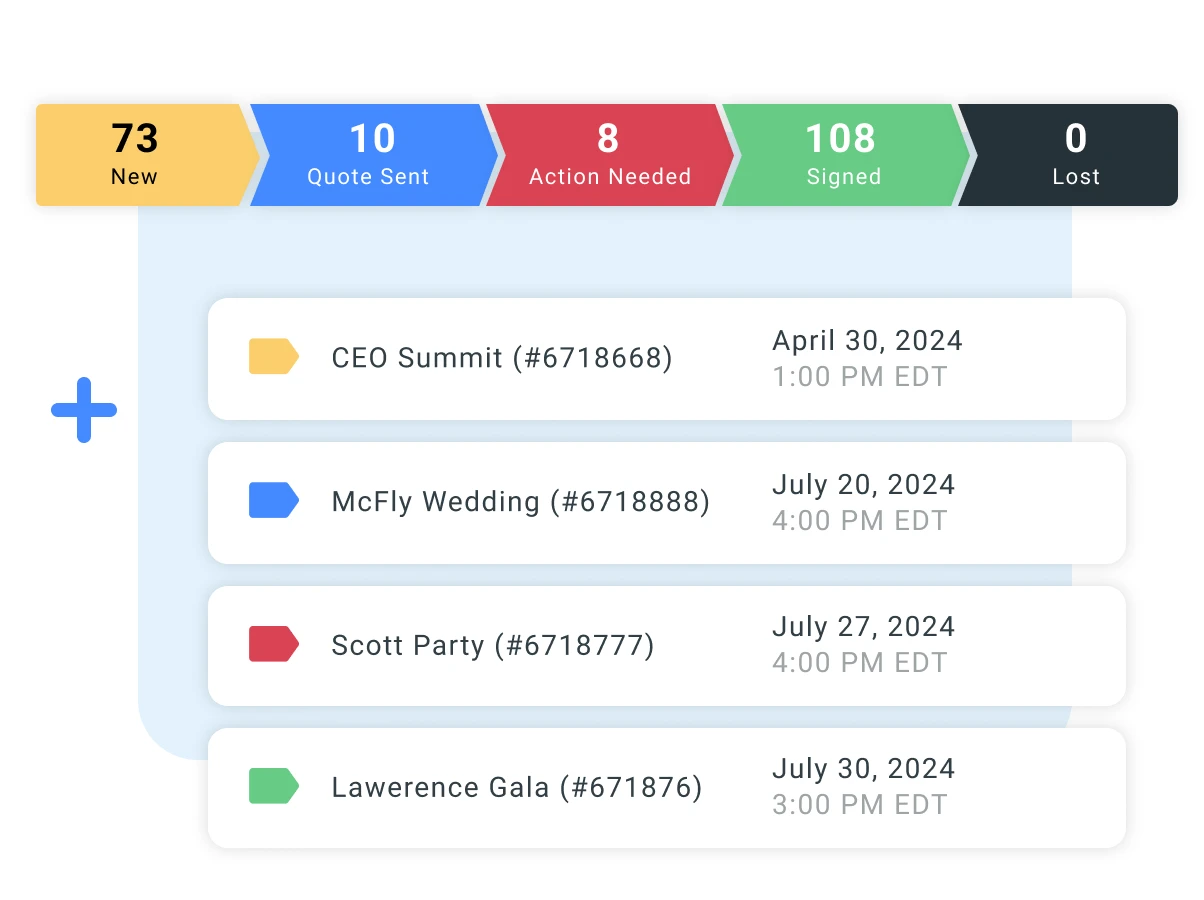Click the July 30, 2024 date
The height and width of the screenshot is (900, 1204).
pyautogui.click(x=863, y=769)
